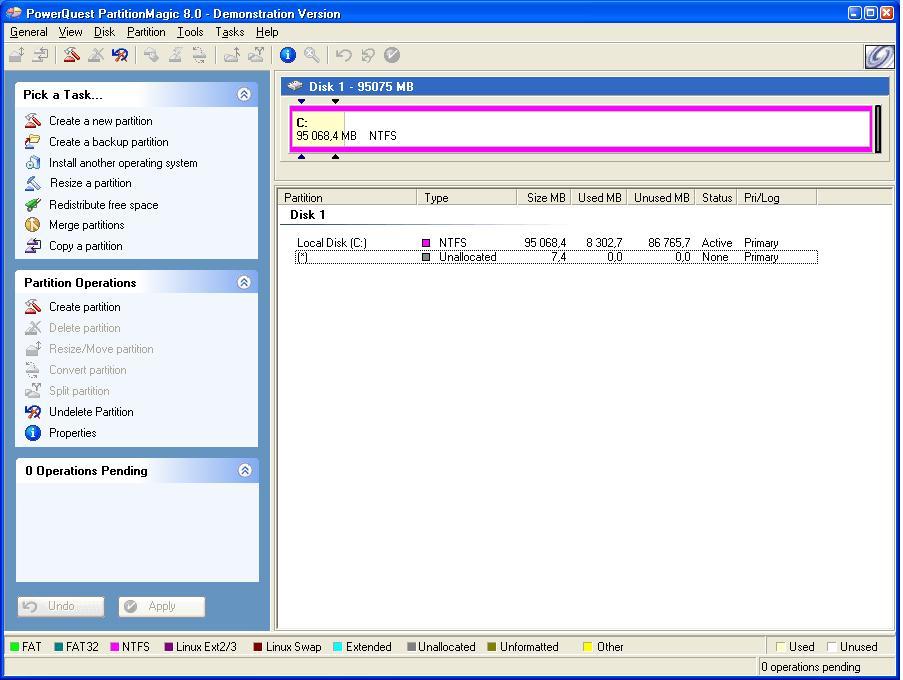Collapse the Partition Operations panel

[244, 282]
